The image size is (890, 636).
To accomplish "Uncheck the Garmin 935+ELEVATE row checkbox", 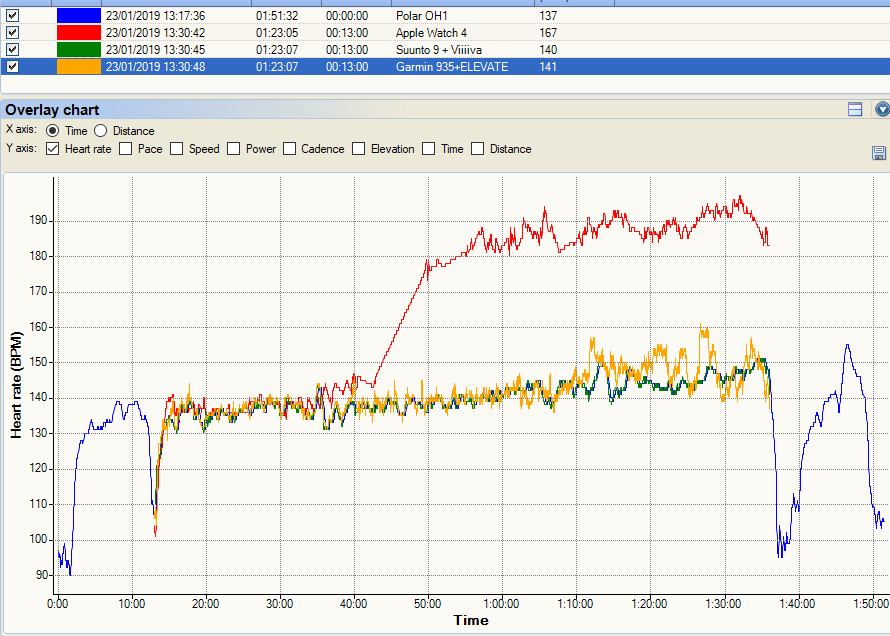I will 12,66.
